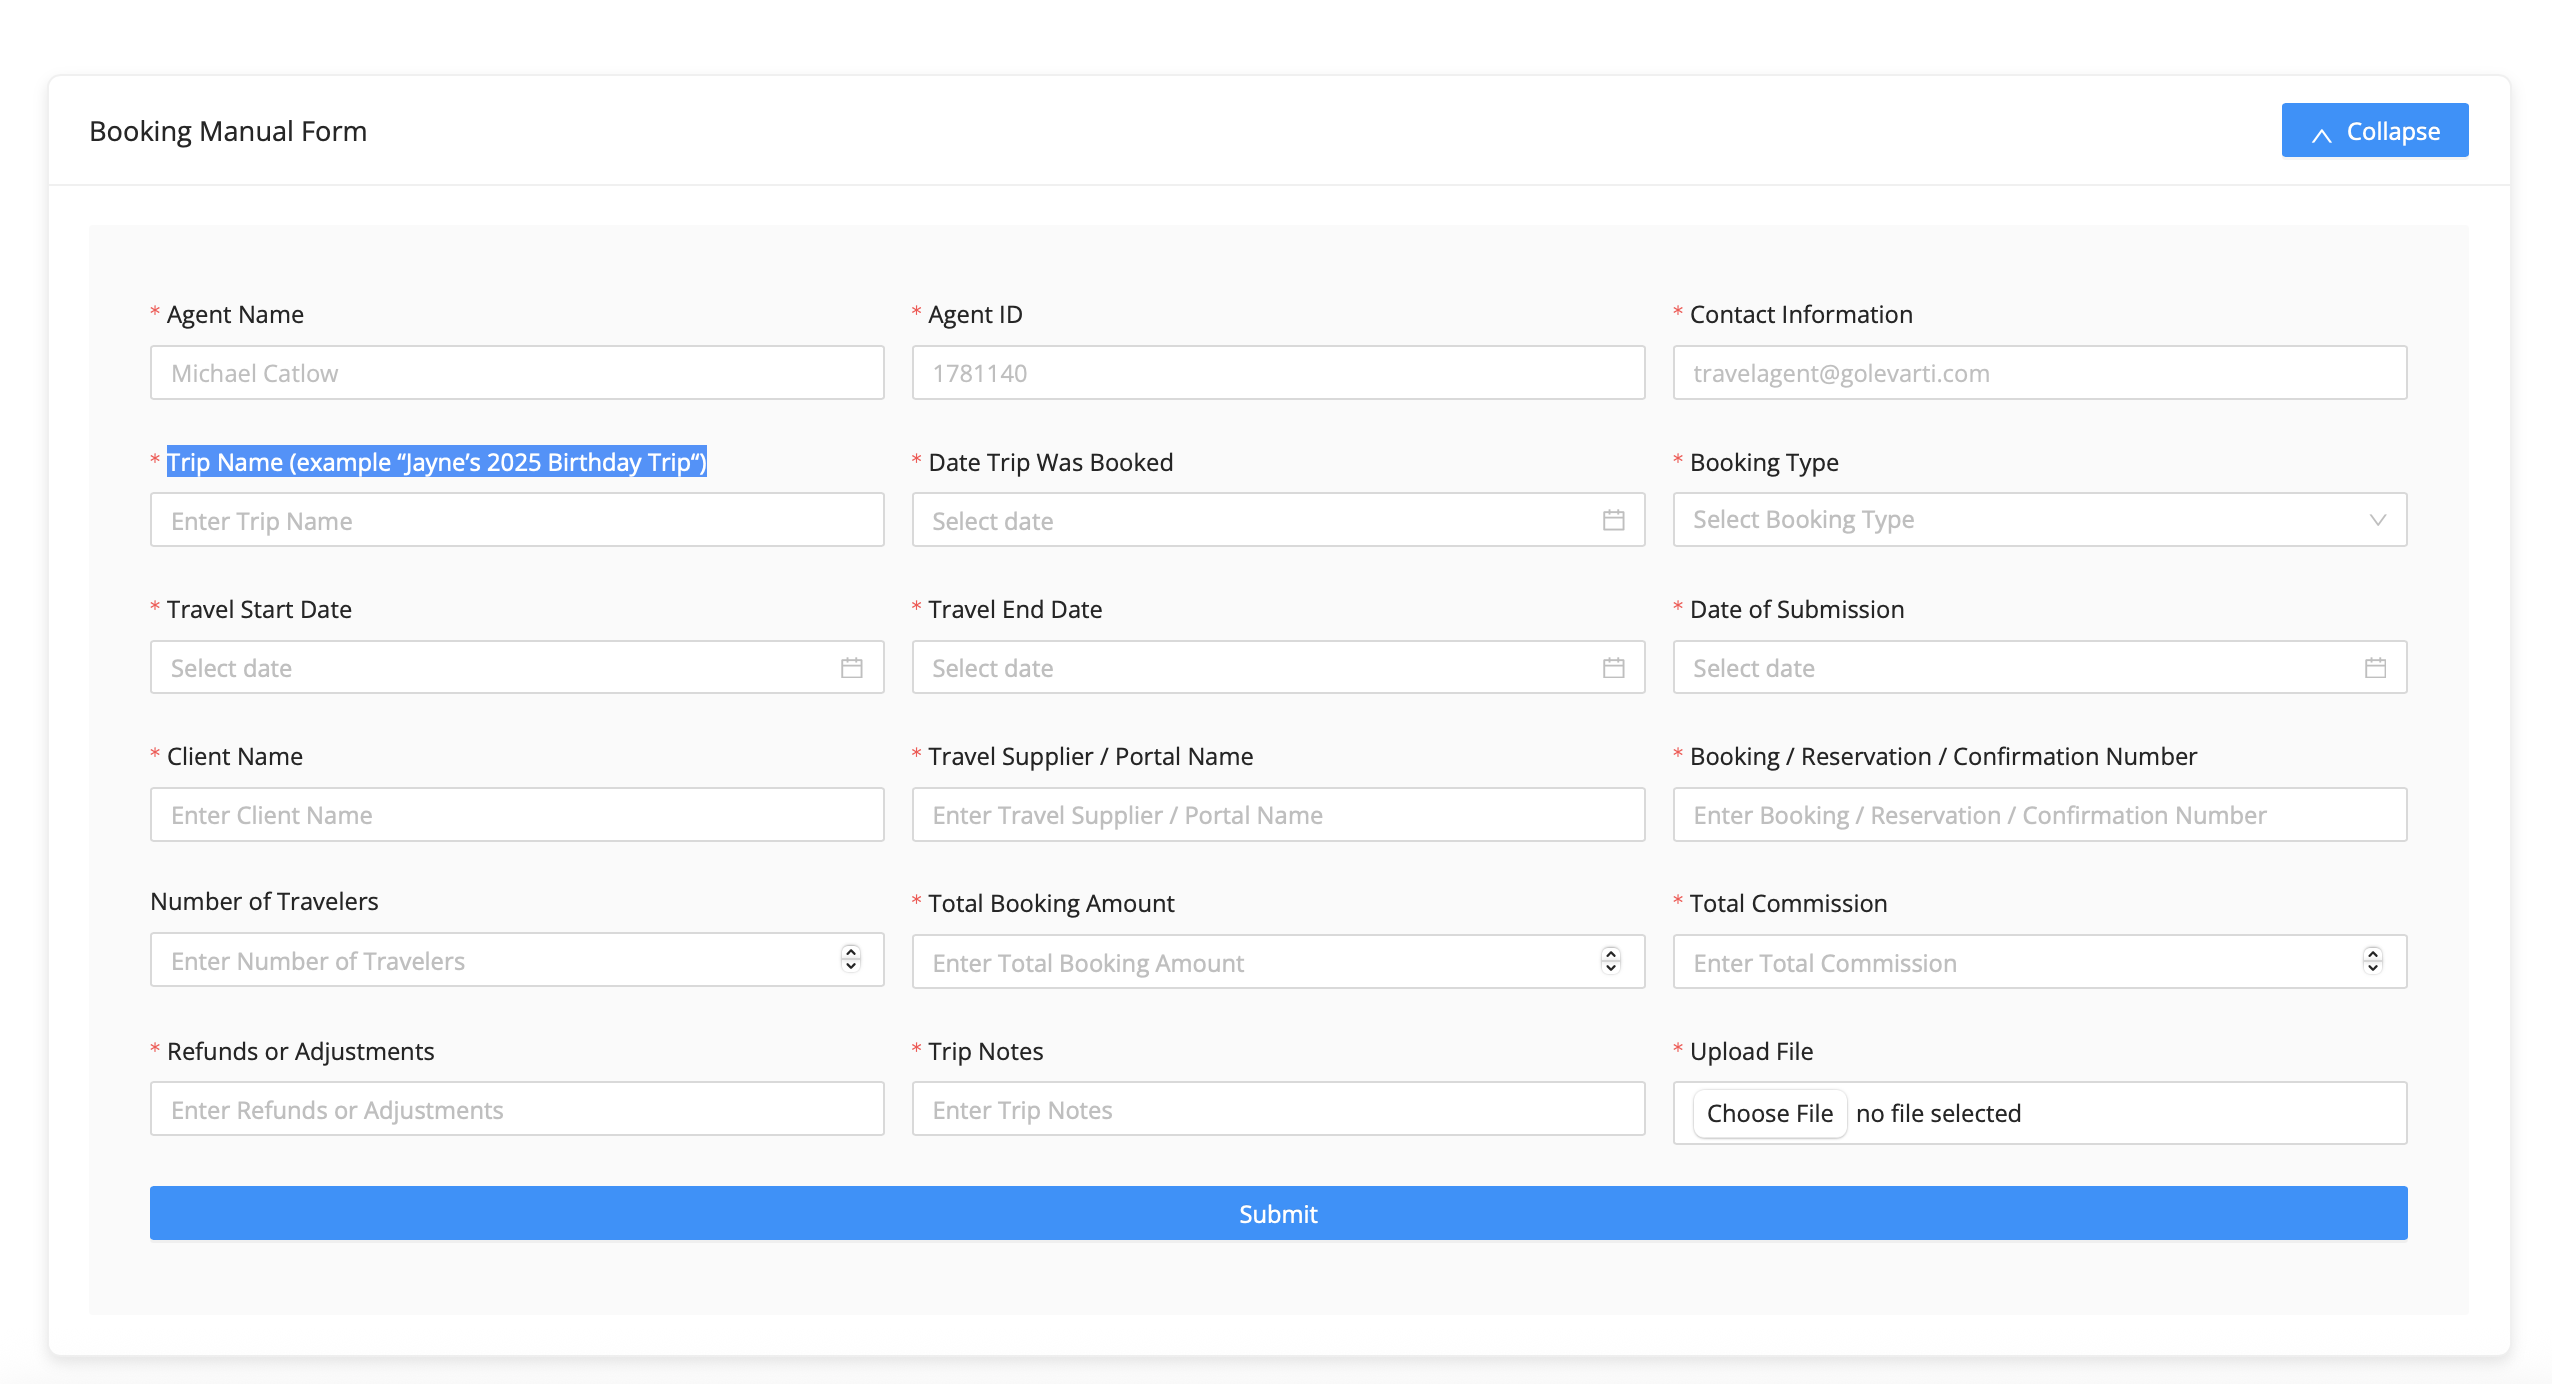The image size is (2552, 1384).
Task: Click into the Trip Notes field
Action: click(1277, 1110)
